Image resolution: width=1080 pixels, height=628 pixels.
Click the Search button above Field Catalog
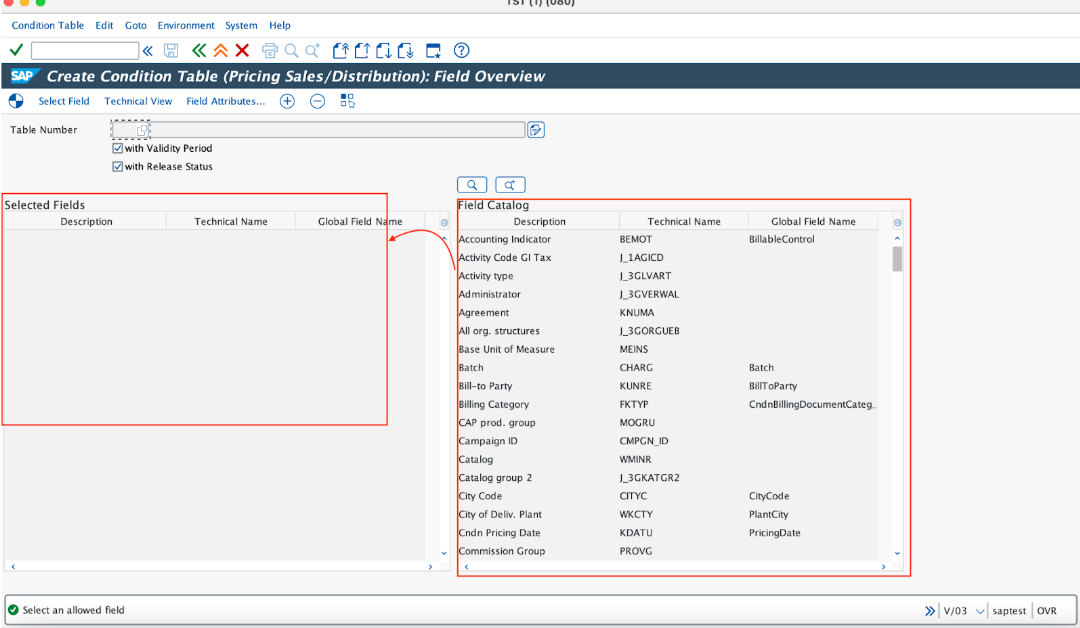(472, 185)
